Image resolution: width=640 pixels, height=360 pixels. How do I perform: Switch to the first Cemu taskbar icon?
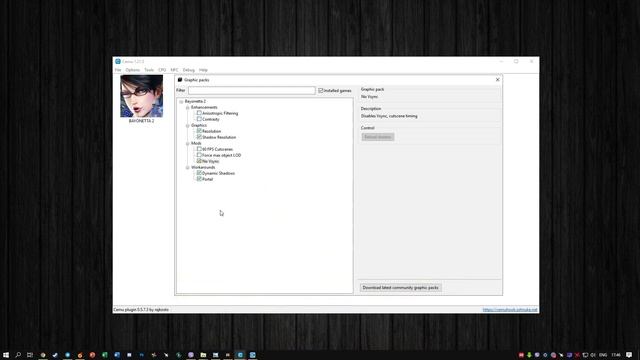240,355
